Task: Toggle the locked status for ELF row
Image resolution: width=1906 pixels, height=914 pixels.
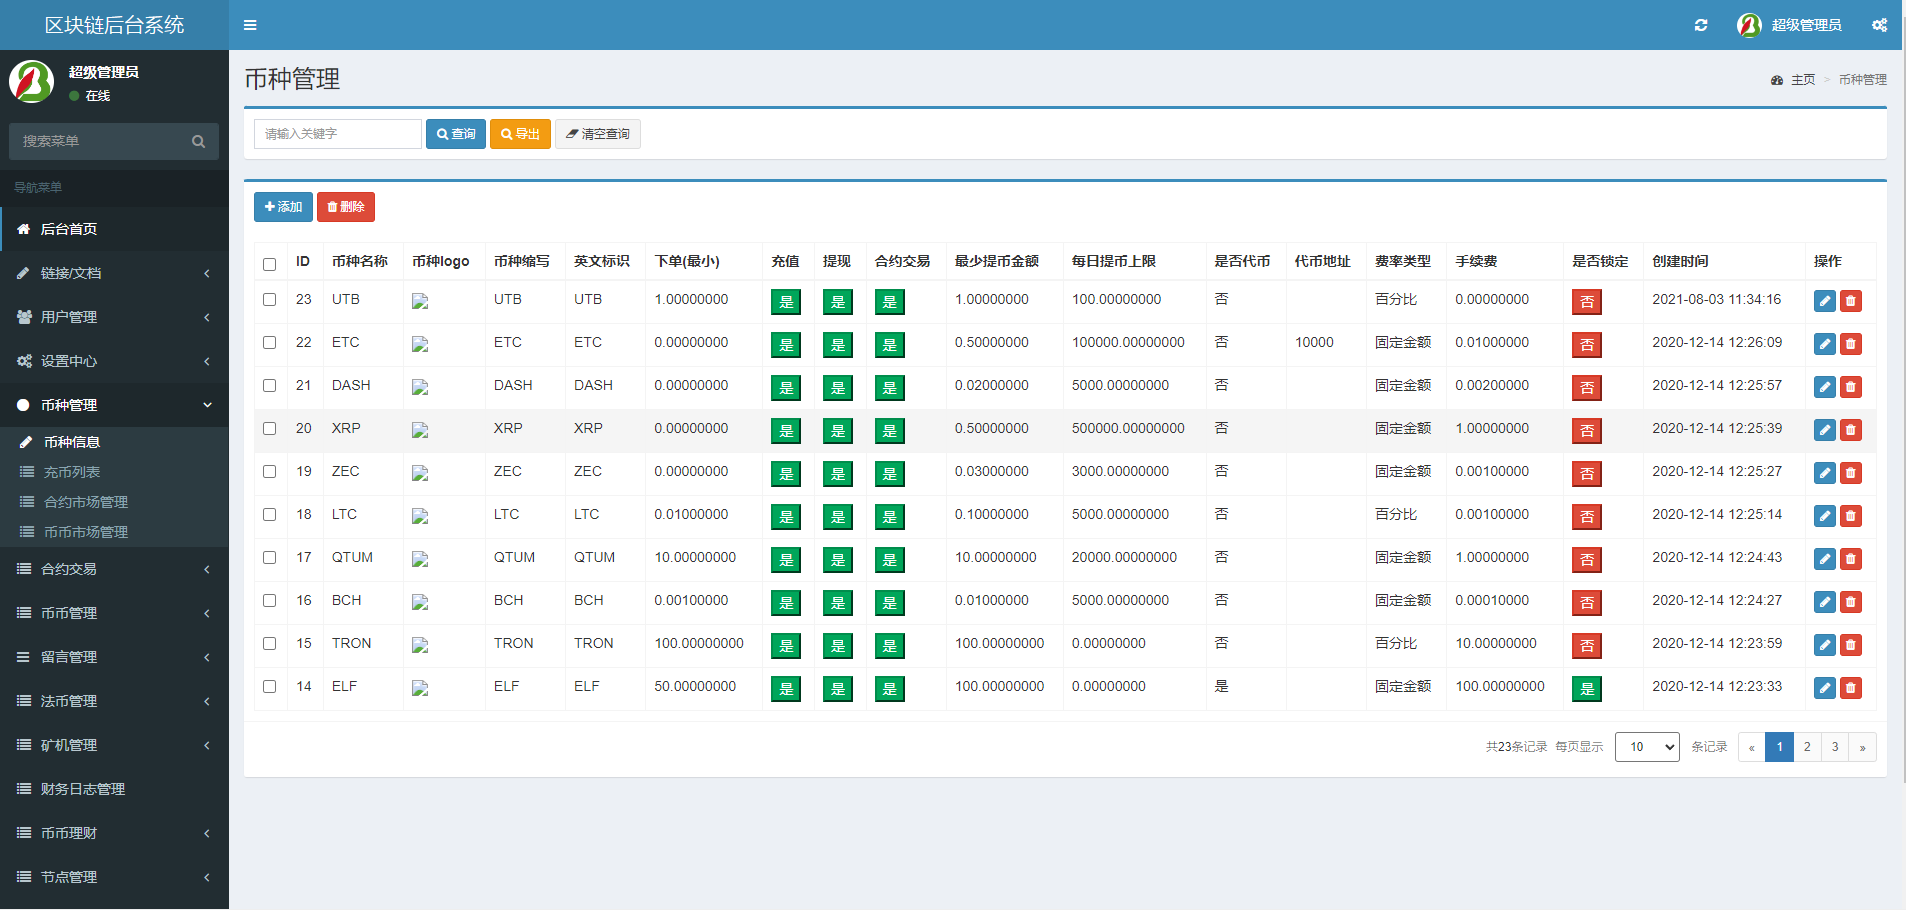Action: coord(1586,689)
